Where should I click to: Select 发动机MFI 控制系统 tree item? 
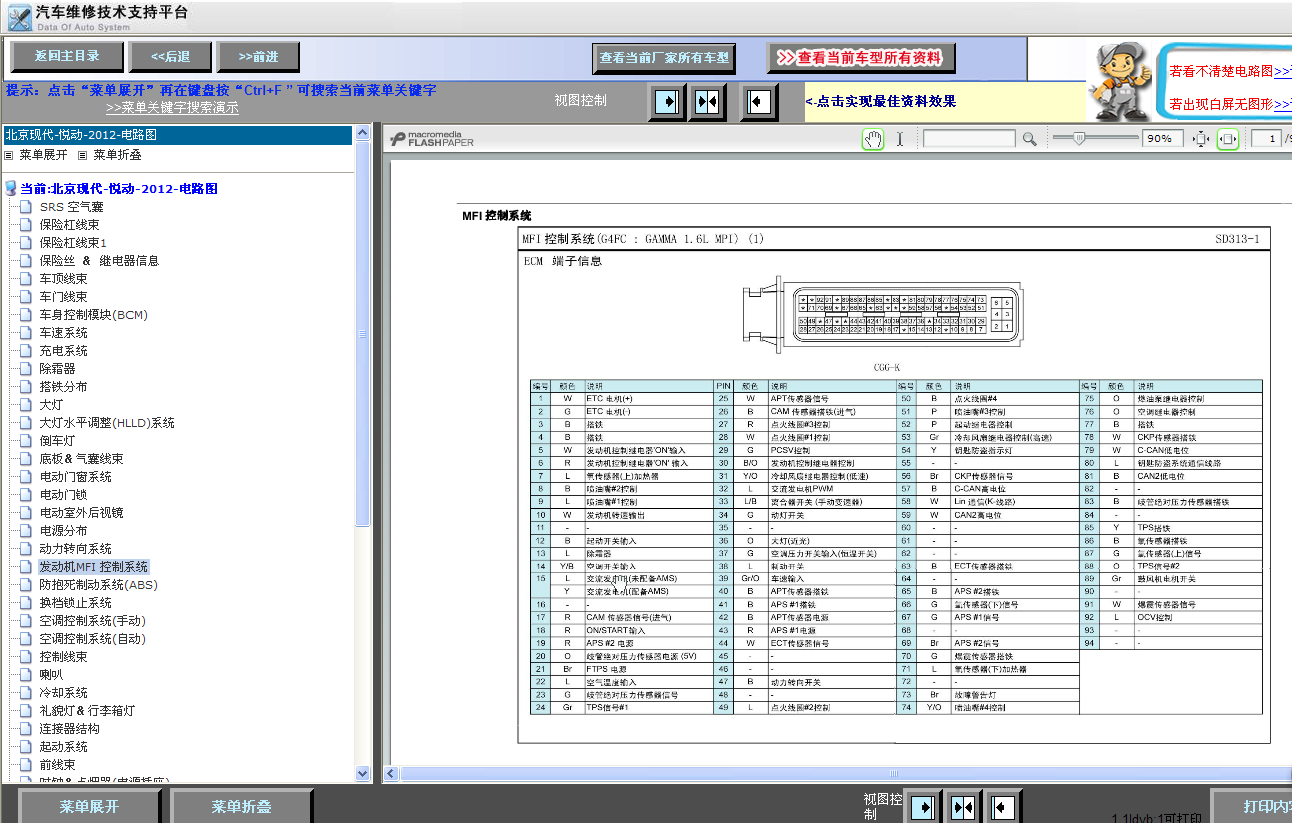(93, 567)
